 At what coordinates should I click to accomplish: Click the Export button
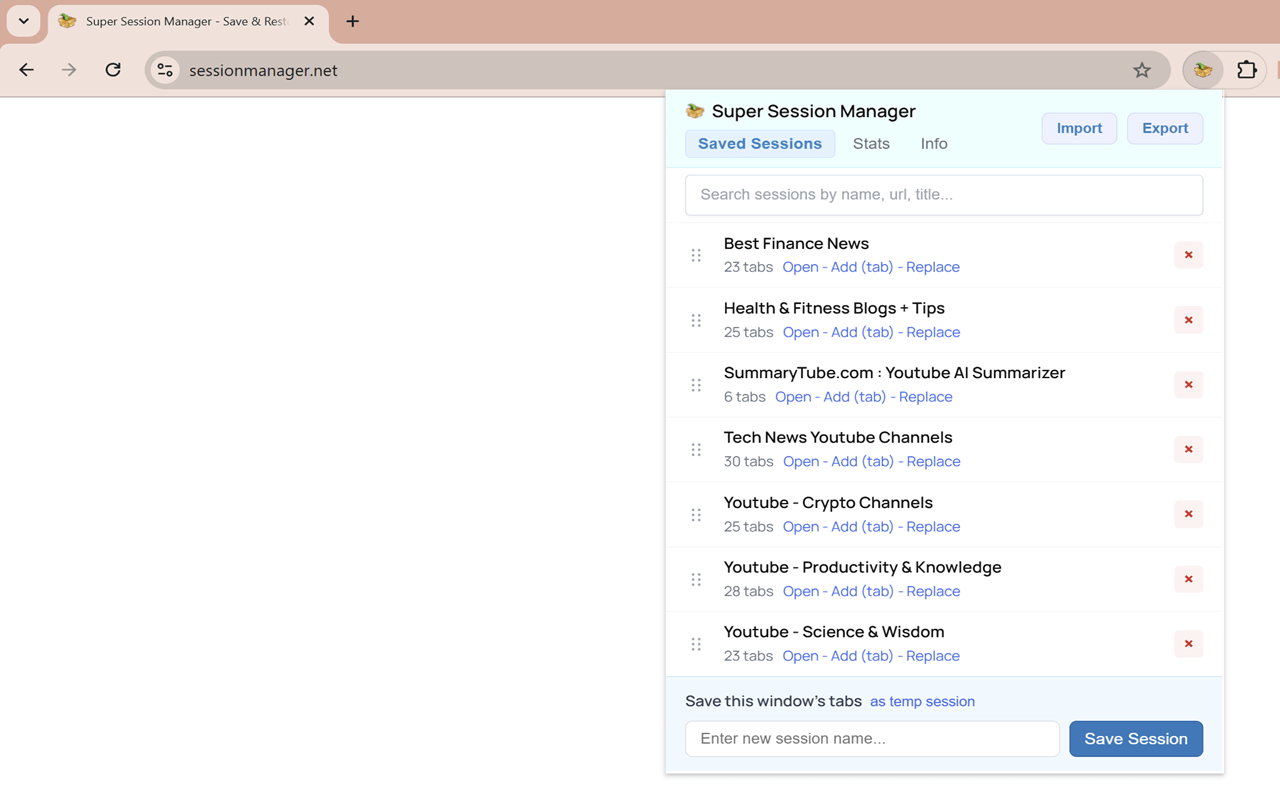point(1164,128)
